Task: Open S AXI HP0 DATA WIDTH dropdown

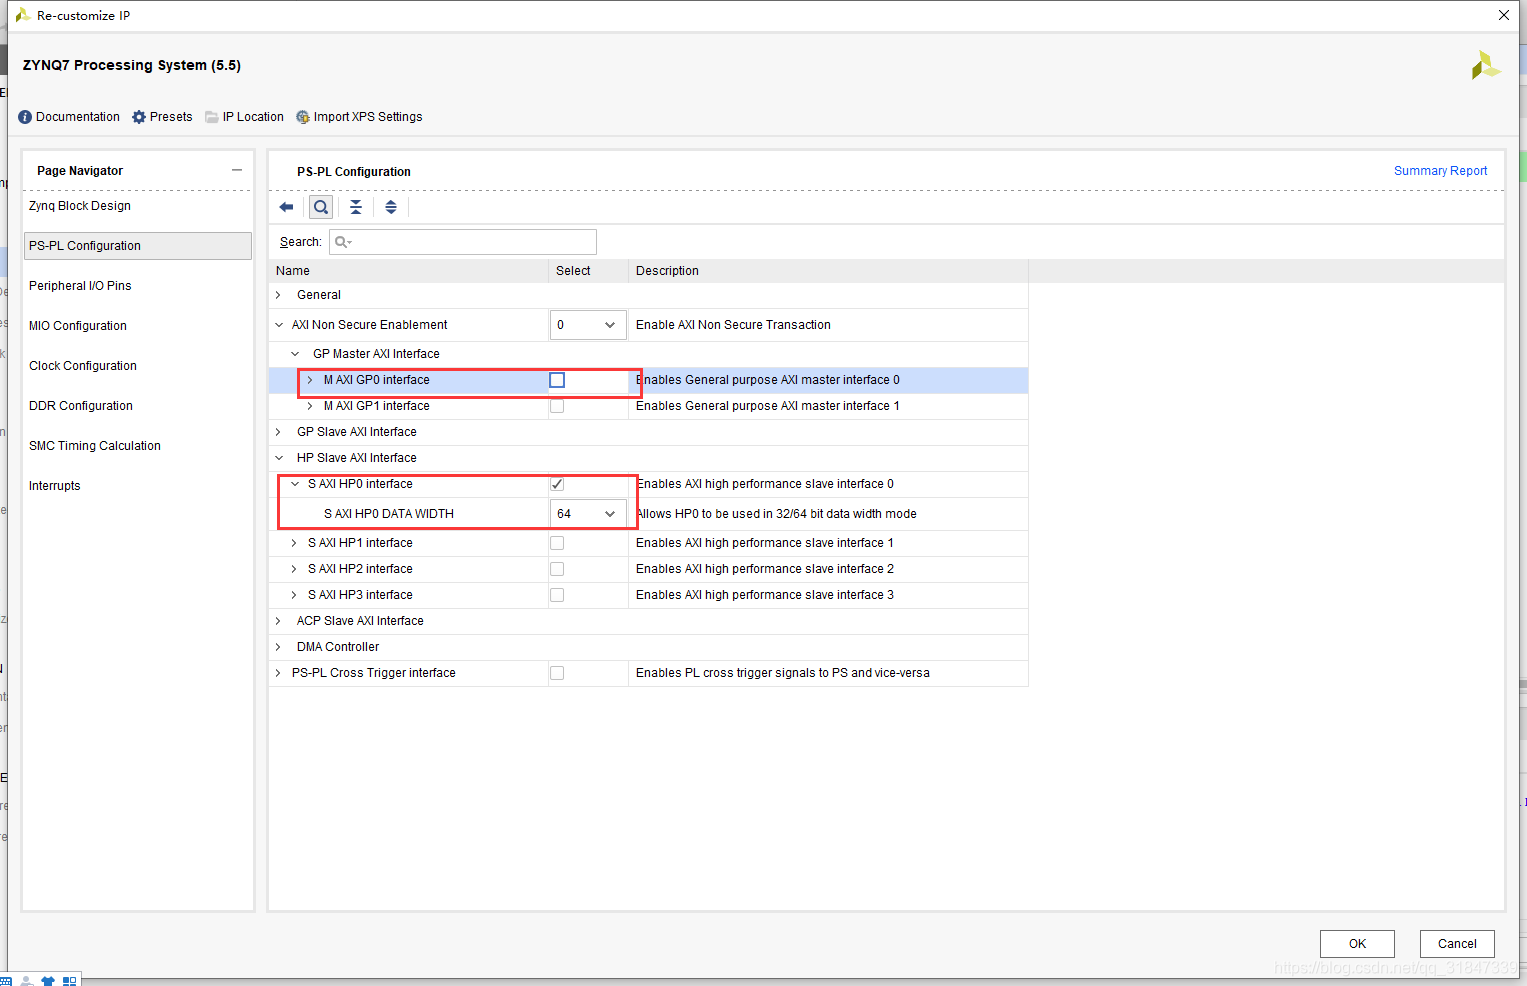Action: tap(588, 514)
